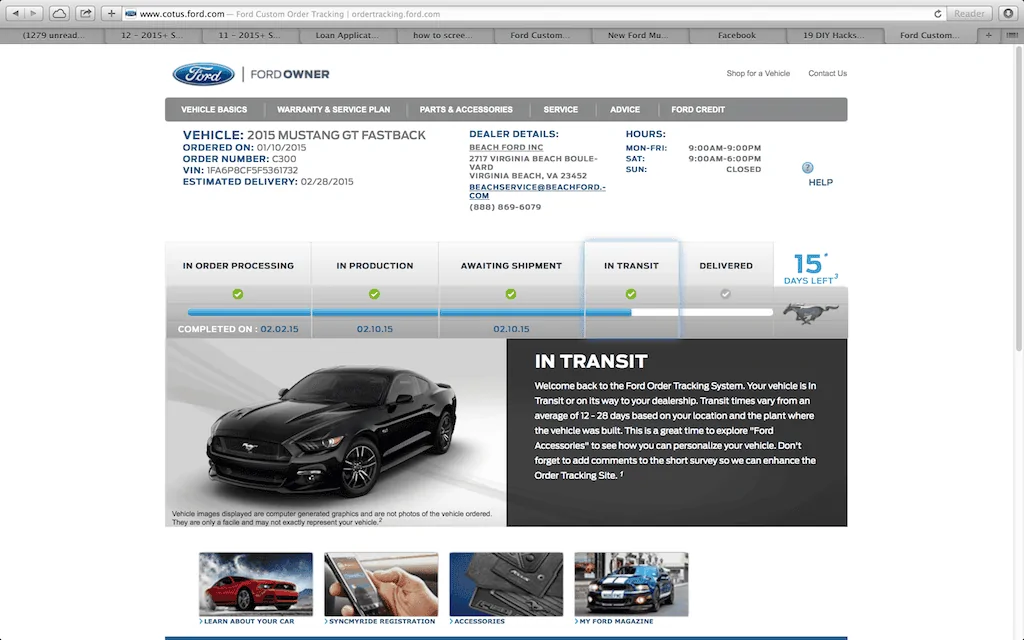Switch to the '(1279 unread...' tab
This screenshot has width=1024, height=640.
tap(54, 35)
